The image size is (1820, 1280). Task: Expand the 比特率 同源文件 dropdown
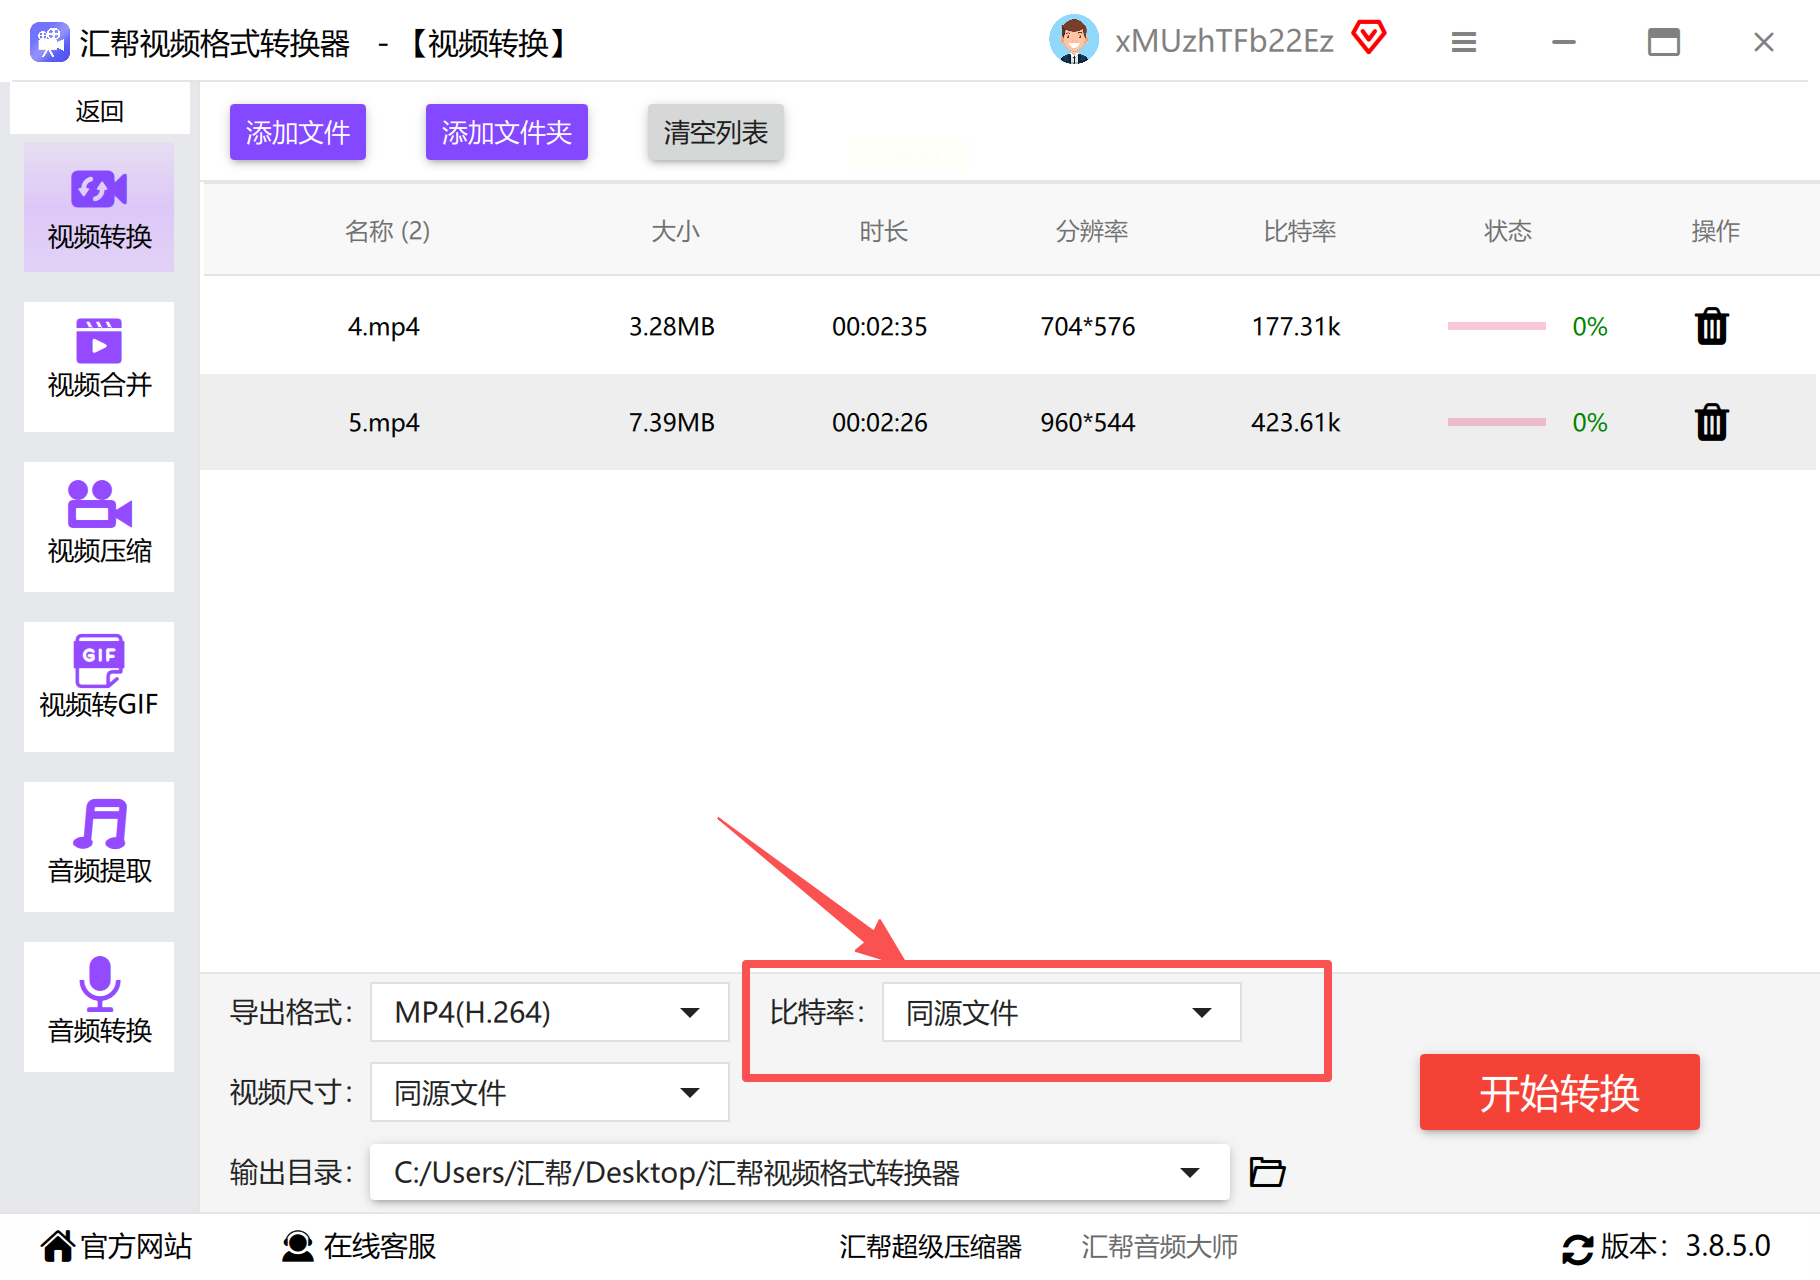pyautogui.click(x=1061, y=1012)
